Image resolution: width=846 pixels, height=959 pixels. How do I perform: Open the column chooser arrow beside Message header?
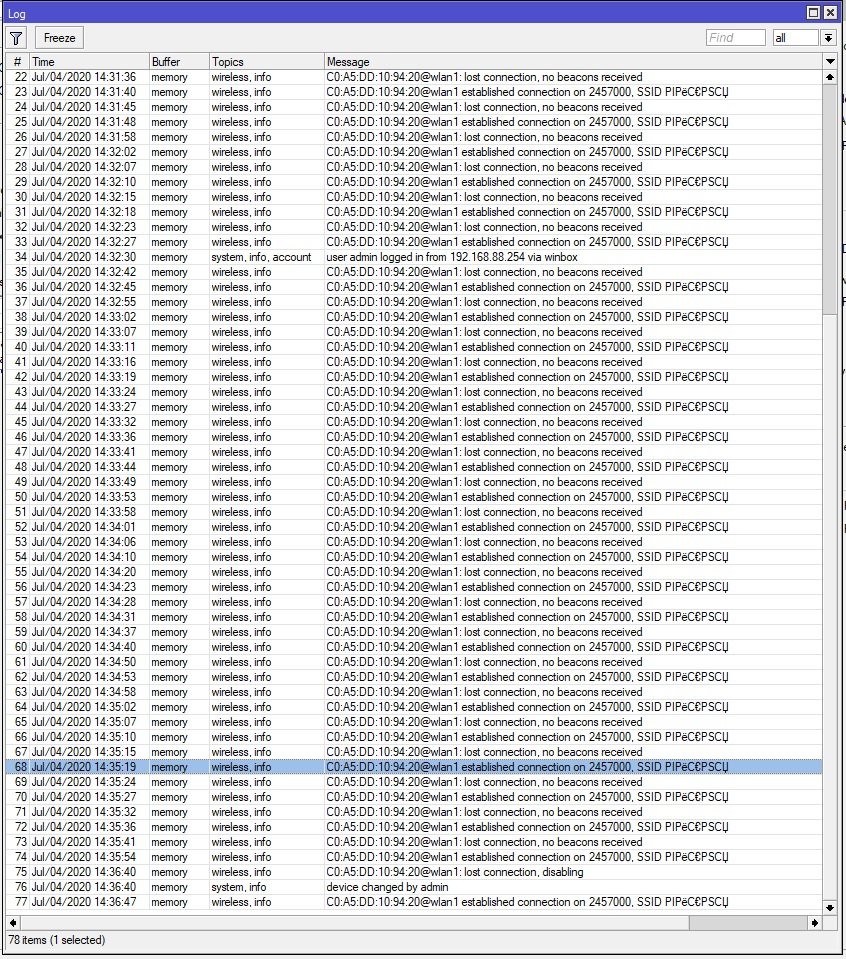click(830, 61)
